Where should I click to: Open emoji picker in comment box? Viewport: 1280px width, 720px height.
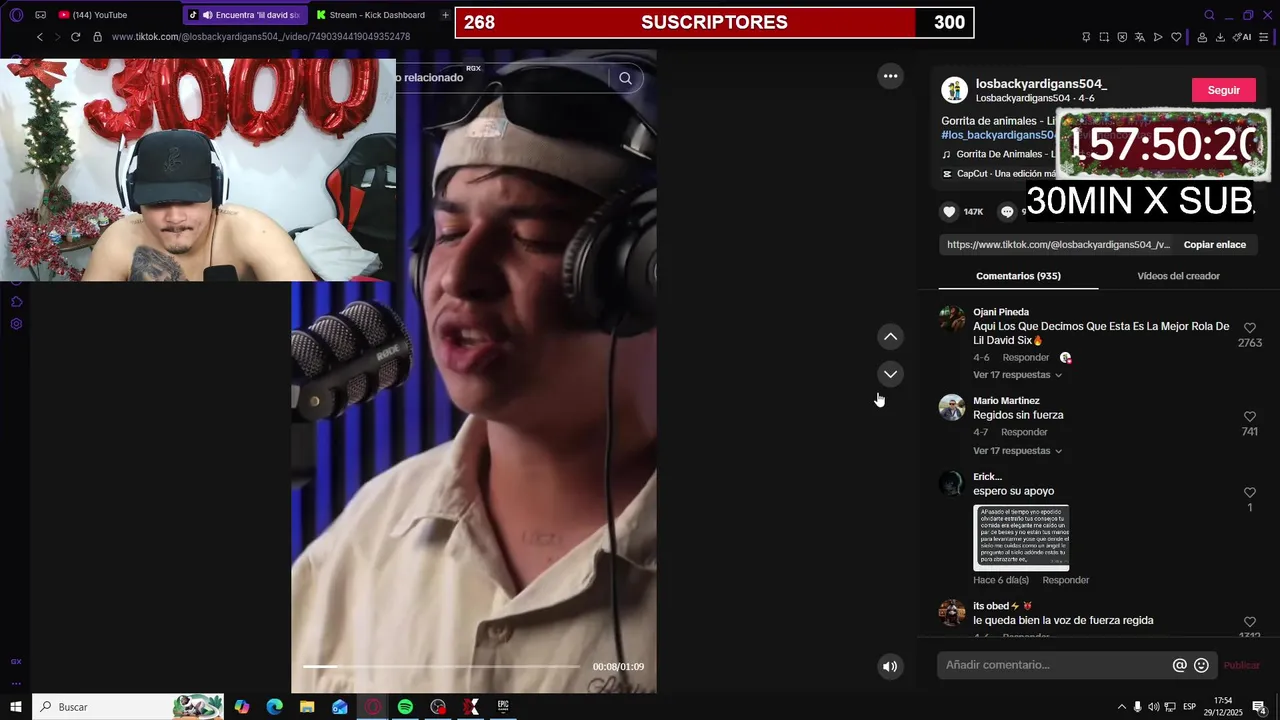[x=1201, y=665]
